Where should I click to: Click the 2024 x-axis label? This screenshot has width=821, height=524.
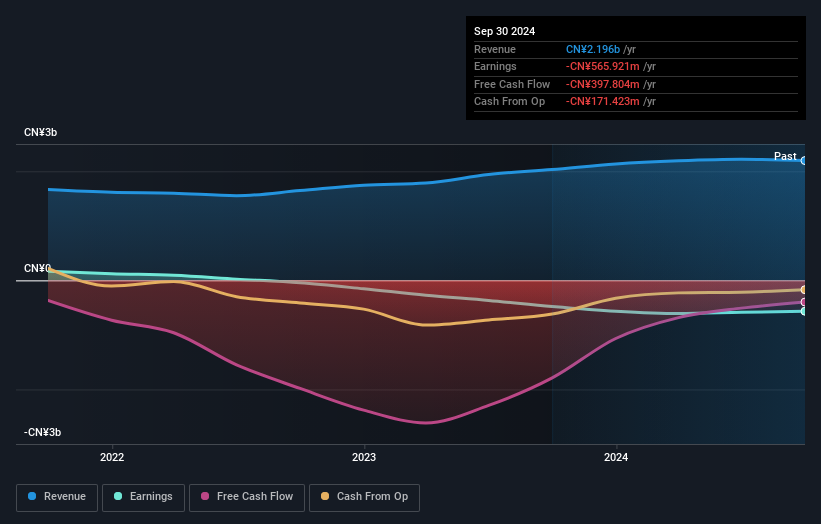point(616,457)
